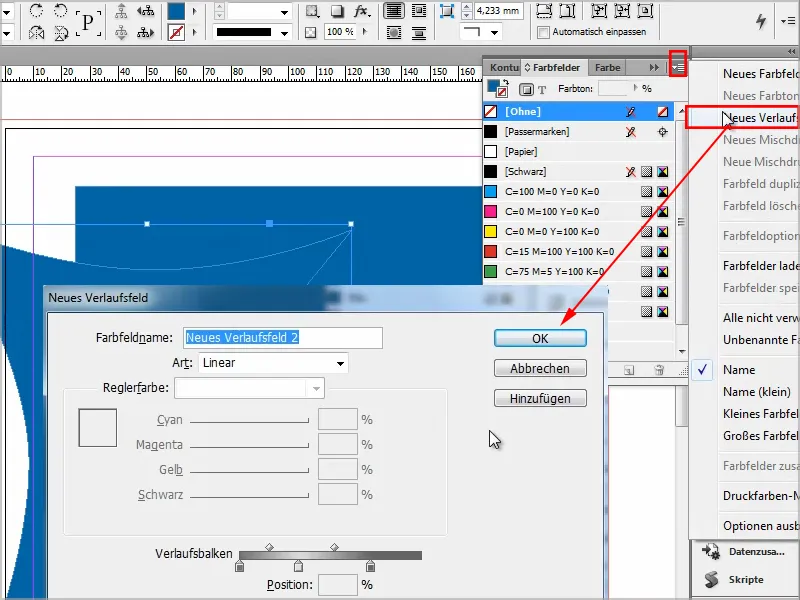The height and width of the screenshot is (600, 800).
Task: Choose Farbfelder laden menu entry
Action: (x=760, y=266)
